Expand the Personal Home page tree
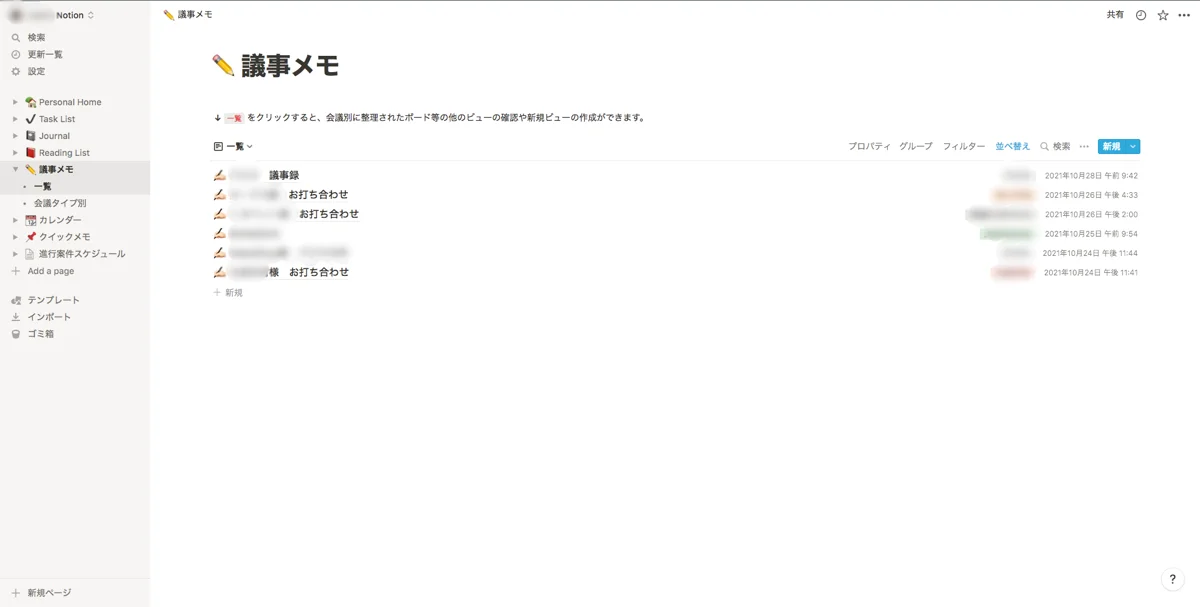1200x607 pixels. [15, 102]
